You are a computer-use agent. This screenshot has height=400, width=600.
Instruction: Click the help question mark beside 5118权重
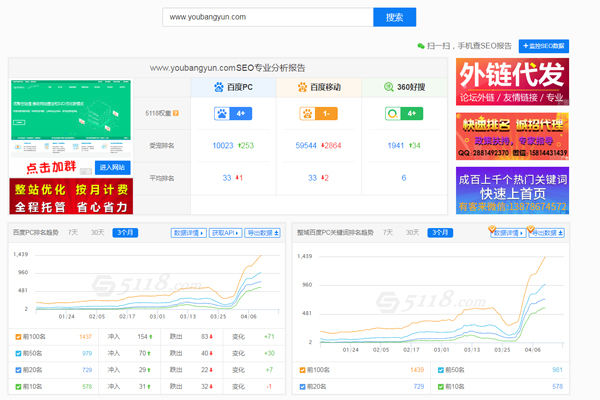coord(176,113)
